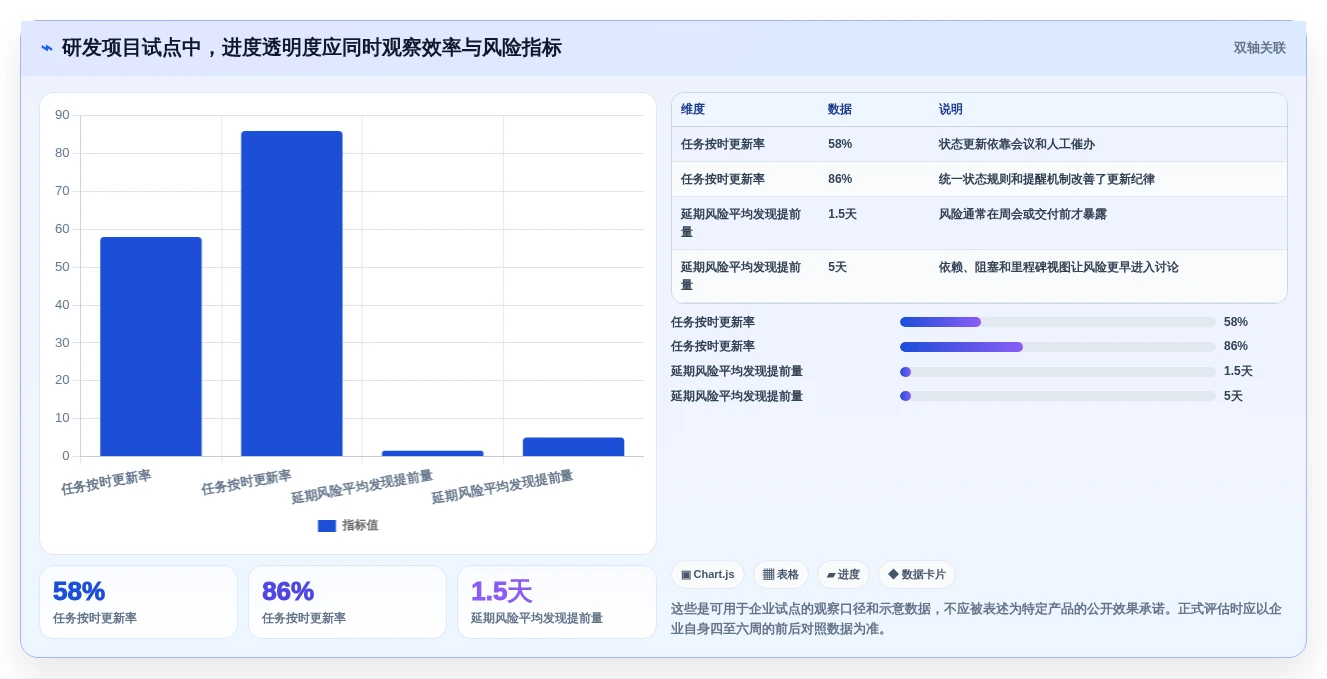Open the 86% summary card
The image size is (1327, 679).
pos(347,602)
